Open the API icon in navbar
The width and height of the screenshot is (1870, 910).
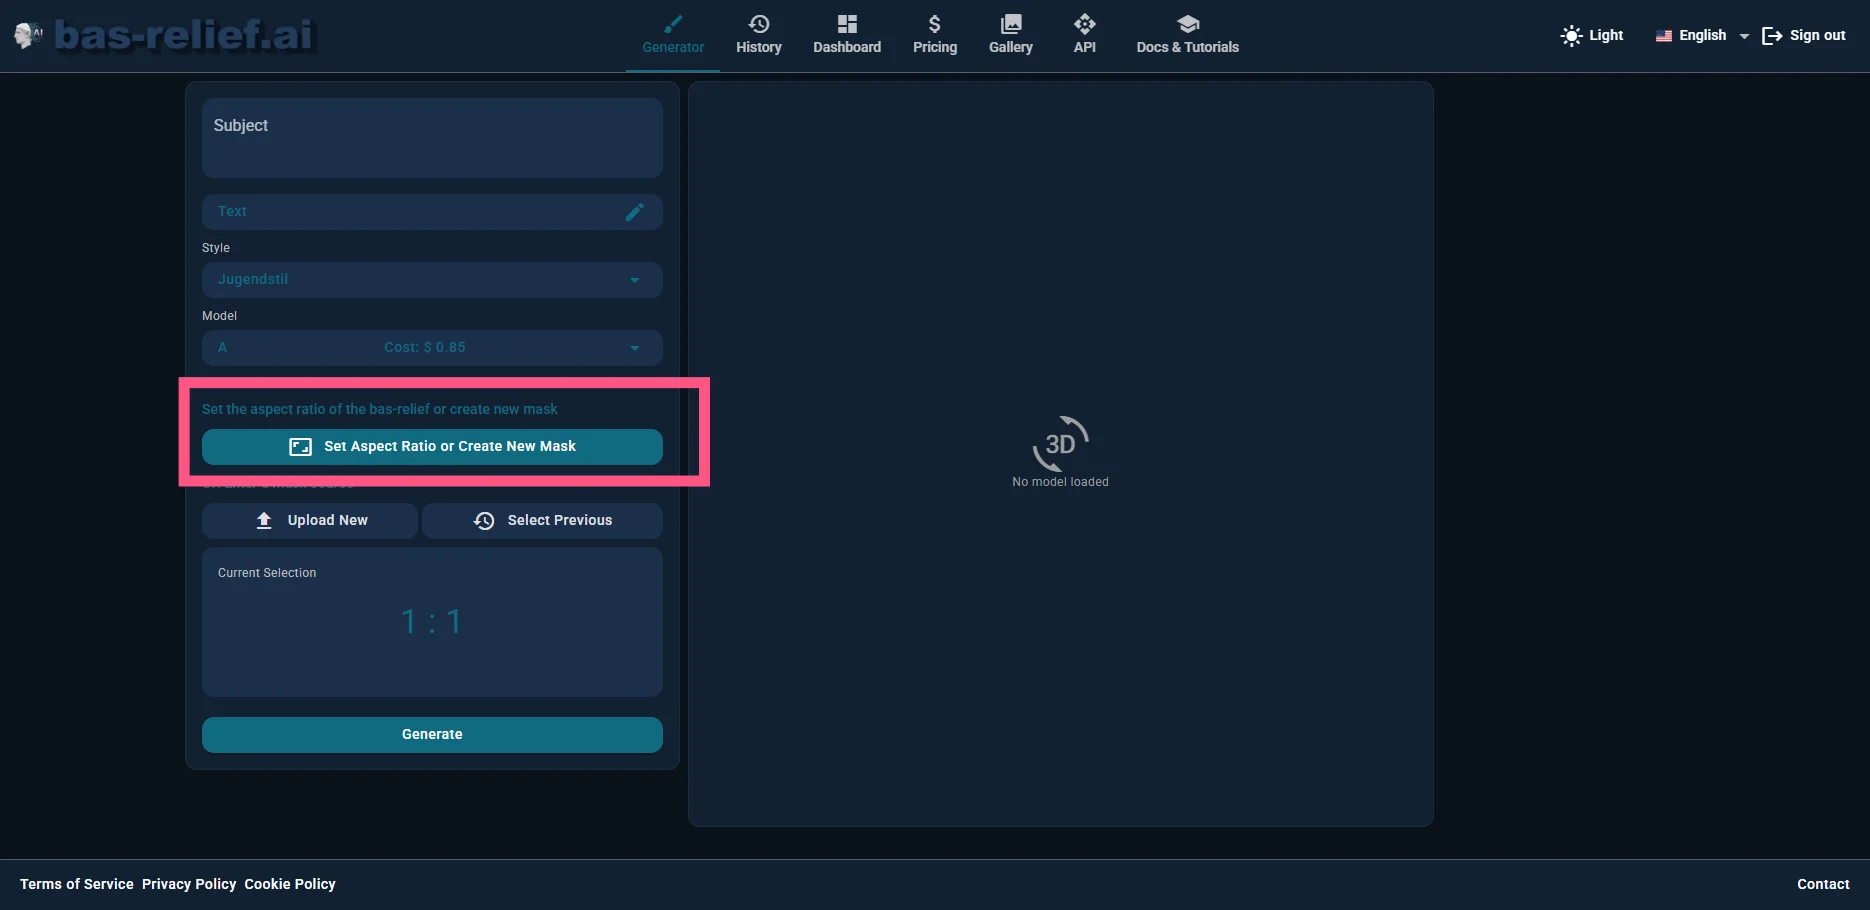click(1084, 24)
